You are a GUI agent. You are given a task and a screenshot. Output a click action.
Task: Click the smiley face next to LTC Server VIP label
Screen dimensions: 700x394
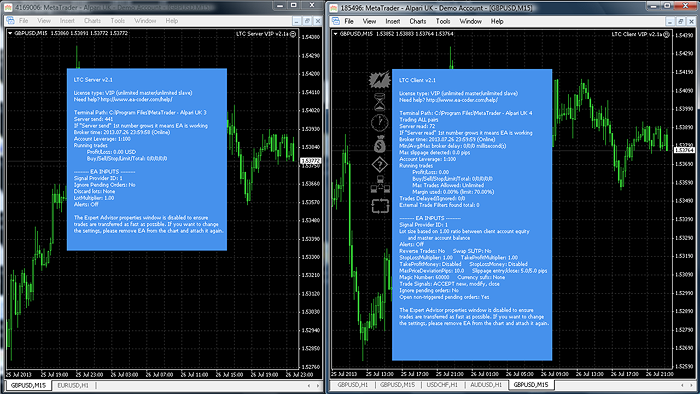293,34
